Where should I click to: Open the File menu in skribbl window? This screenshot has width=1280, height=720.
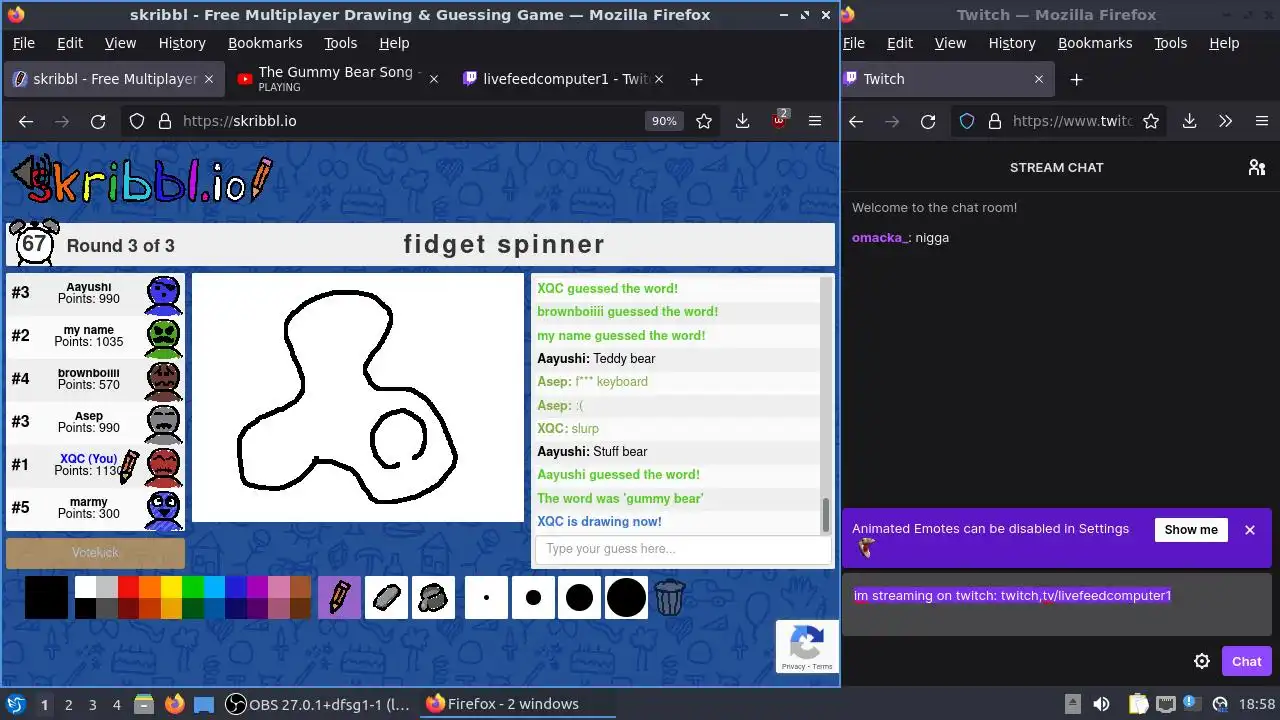(23, 43)
